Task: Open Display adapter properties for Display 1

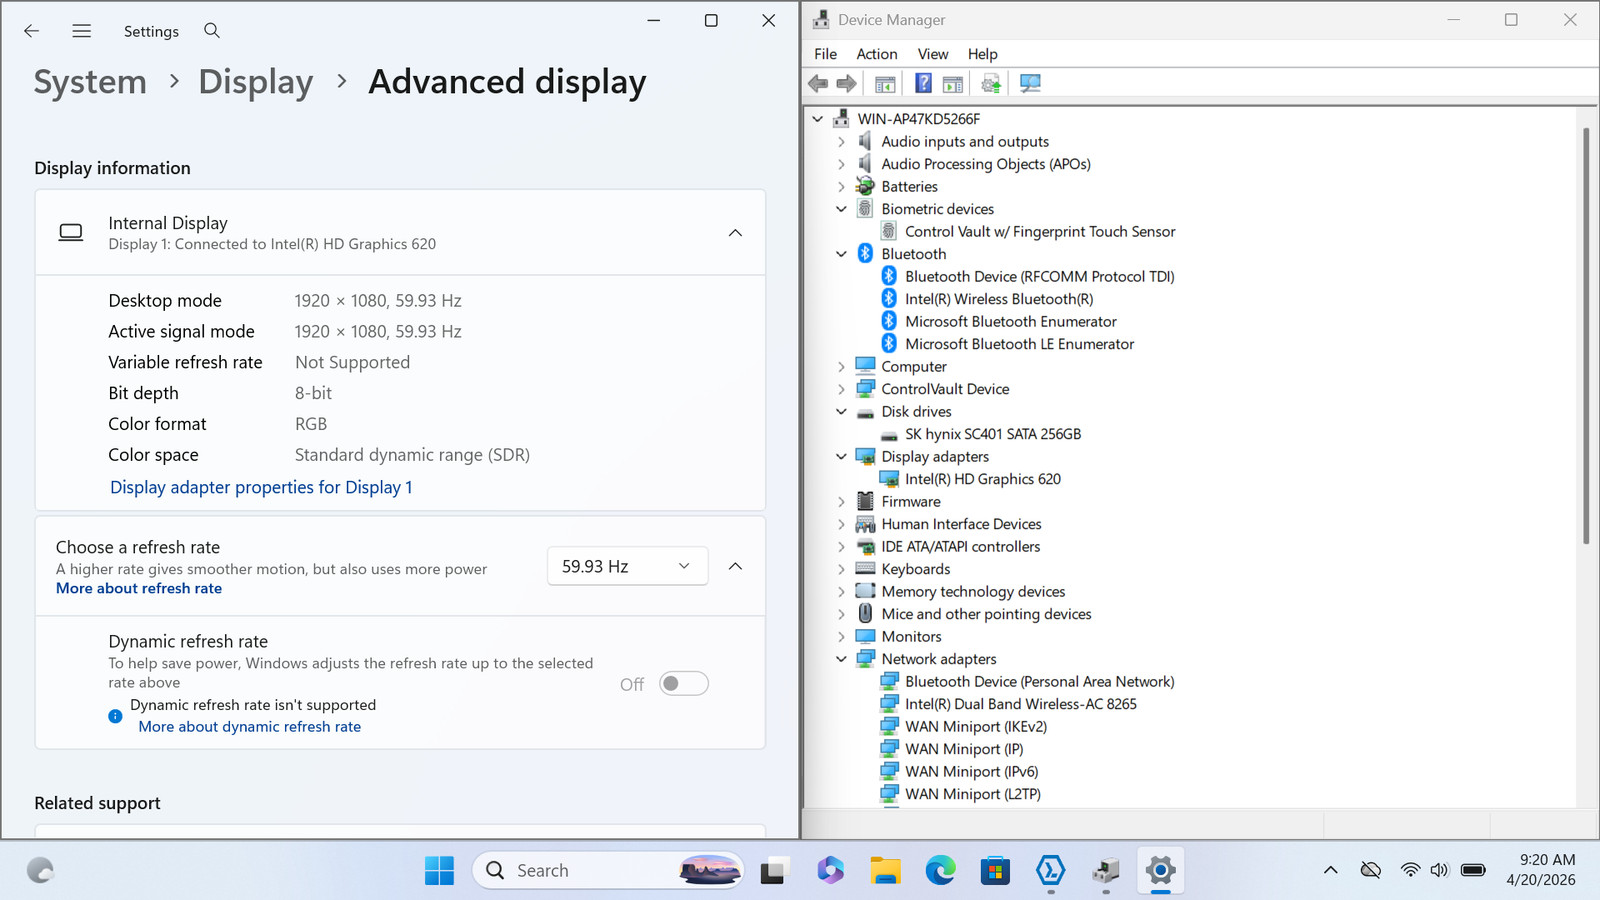Action: tap(261, 487)
